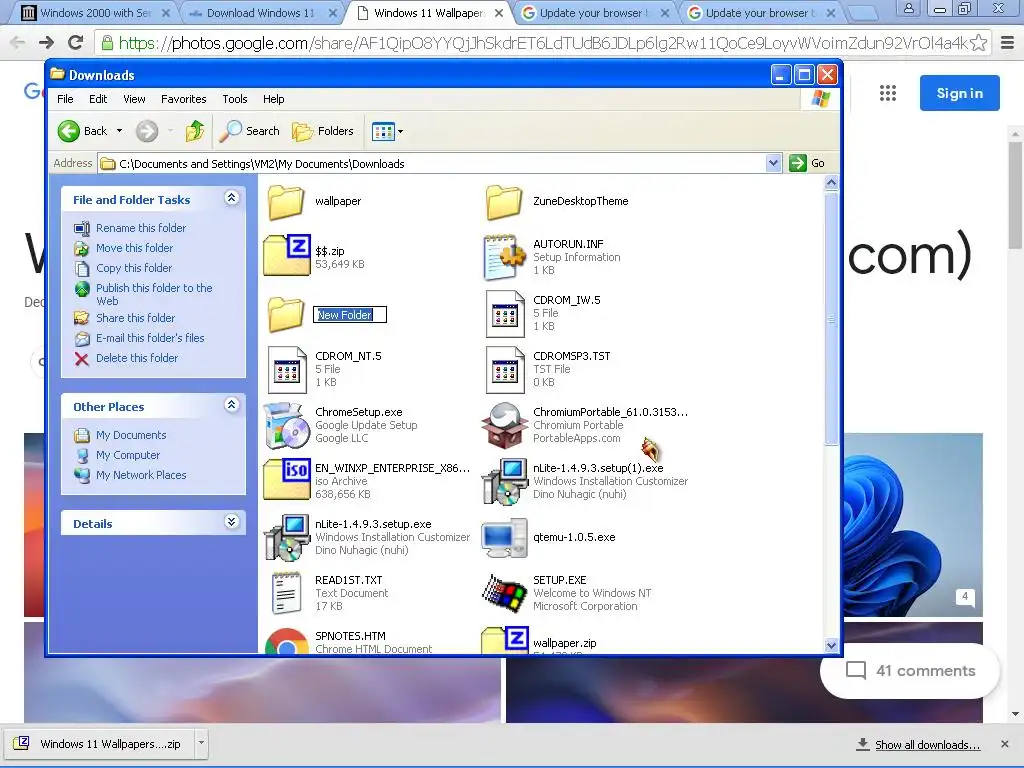The image size is (1024, 768).
Task: Select the SPNOTES.HTM Chrome icon
Action: click(x=287, y=641)
